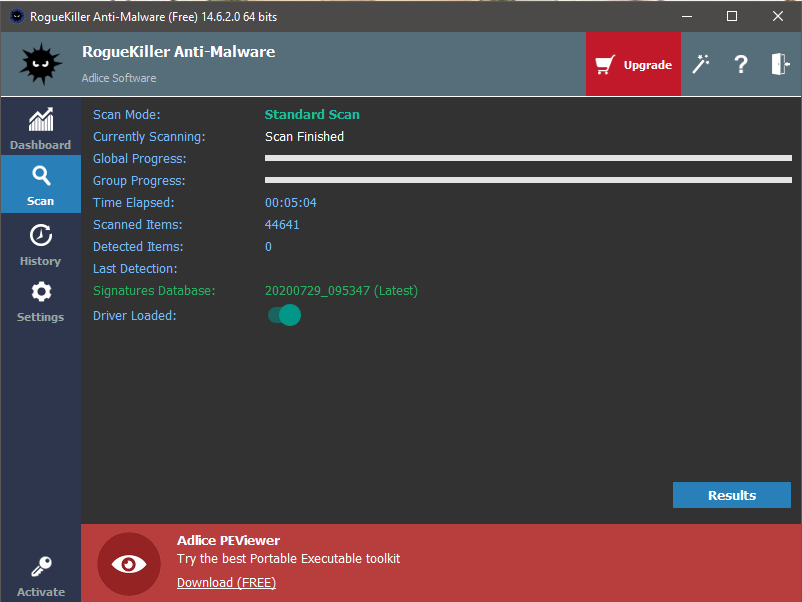Image resolution: width=802 pixels, height=602 pixels.
Task: Click the elapsed time 00:05:04
Action: (x=291, y=203)
